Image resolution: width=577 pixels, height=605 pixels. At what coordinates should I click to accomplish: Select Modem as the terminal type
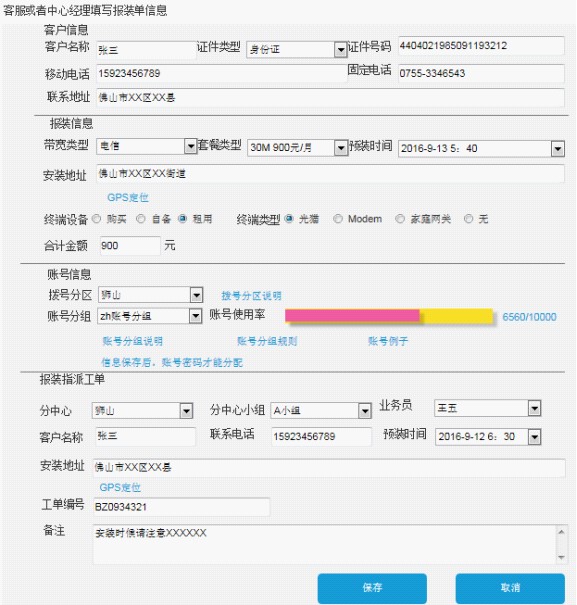pos(338,219)
